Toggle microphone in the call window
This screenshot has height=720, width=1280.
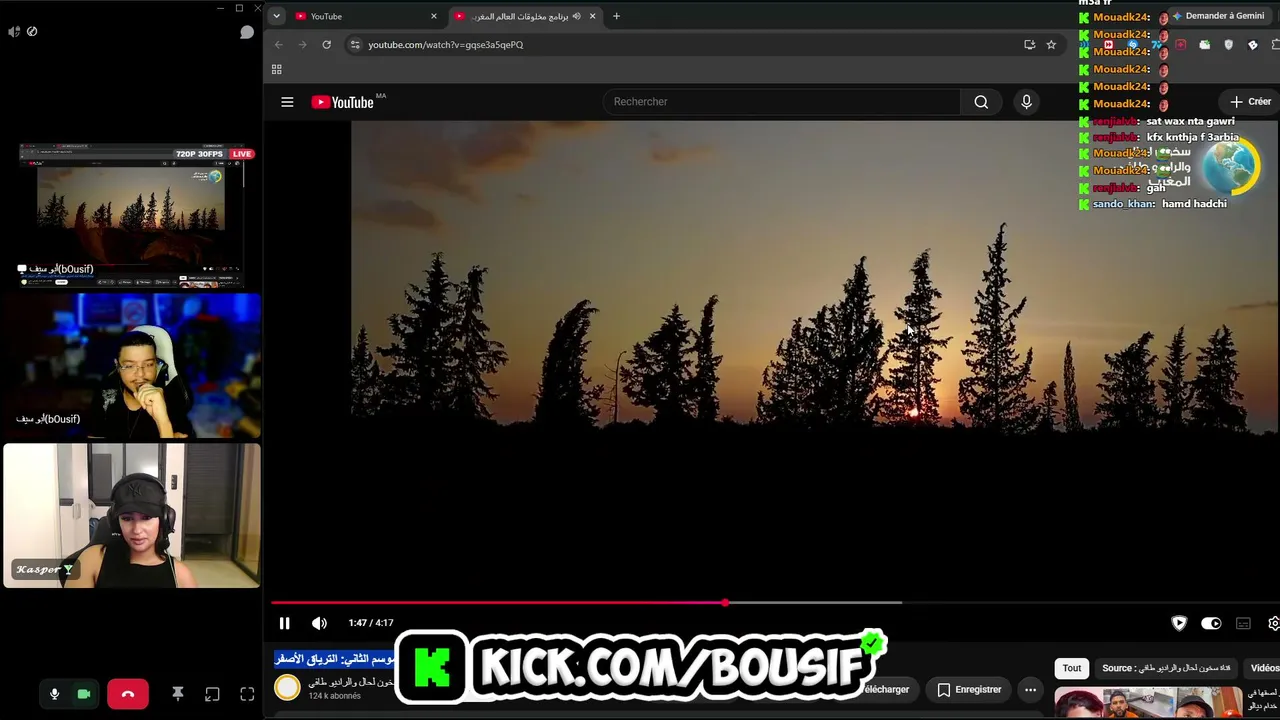(x=54, y=694)
